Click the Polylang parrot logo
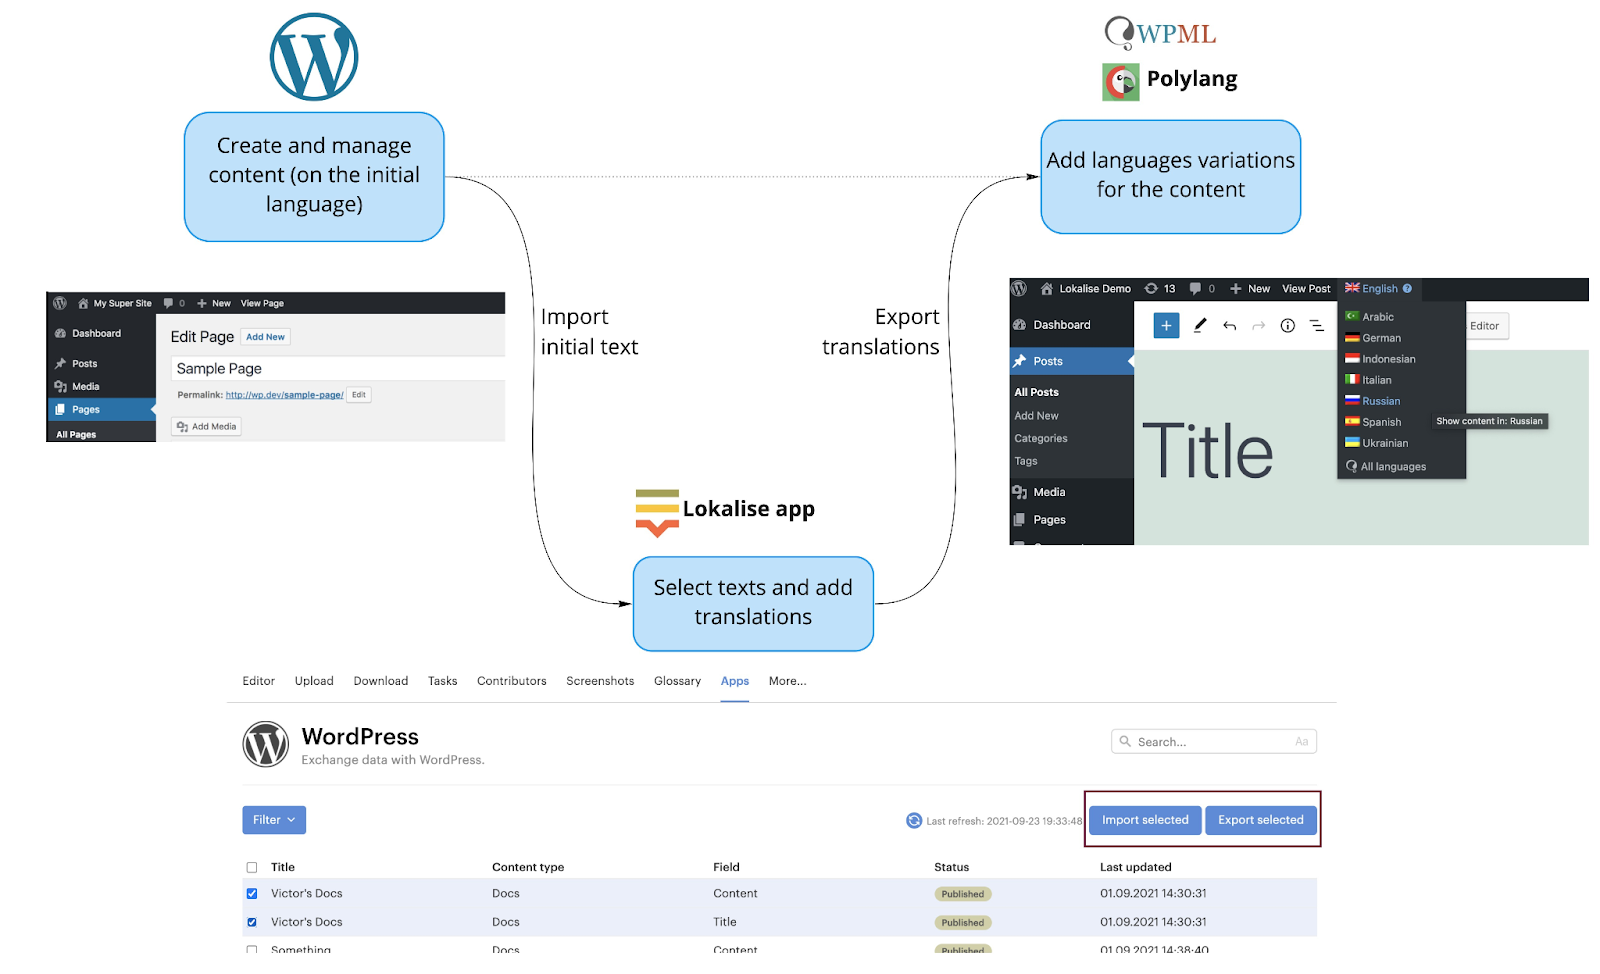The image size is (1600, 974). pyautogui.click(x=1121, y=82)
